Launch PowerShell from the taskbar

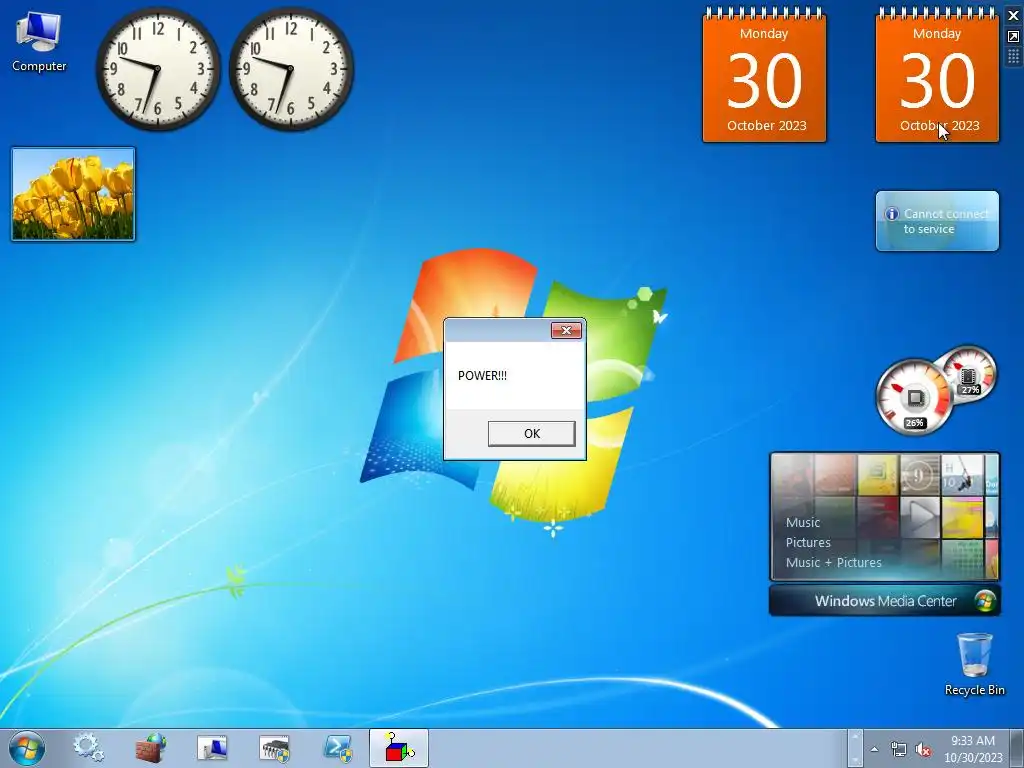click(338, 748)
